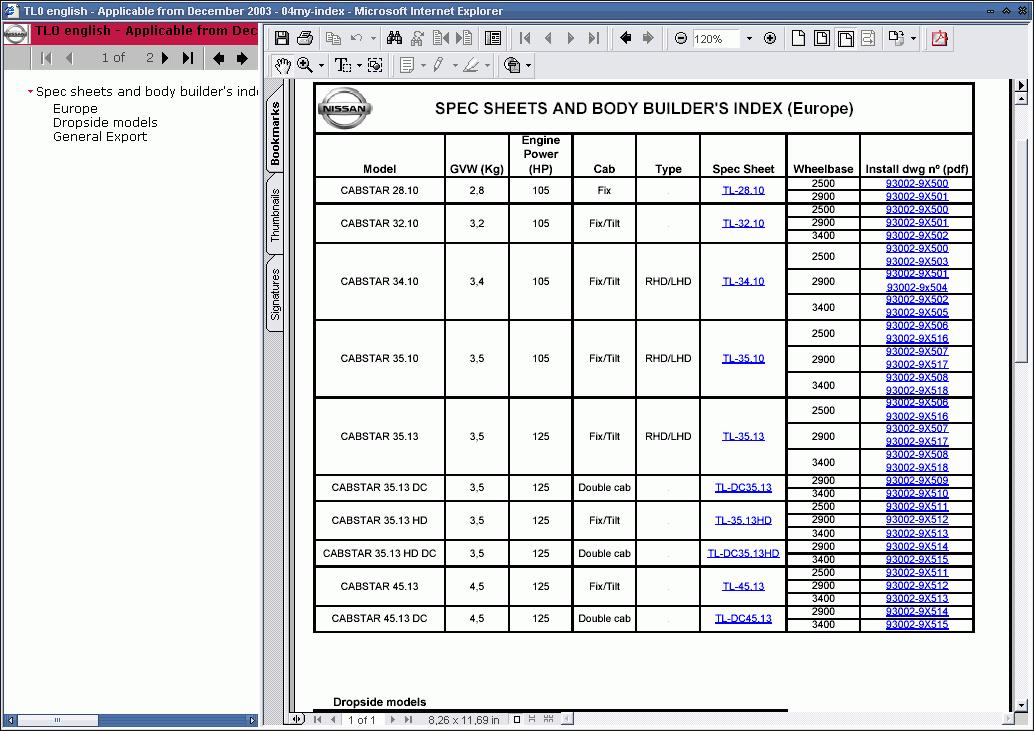Click left panel forward arrow
Image resolution: width=1034 pixels, height=731 pixels.
242,58
